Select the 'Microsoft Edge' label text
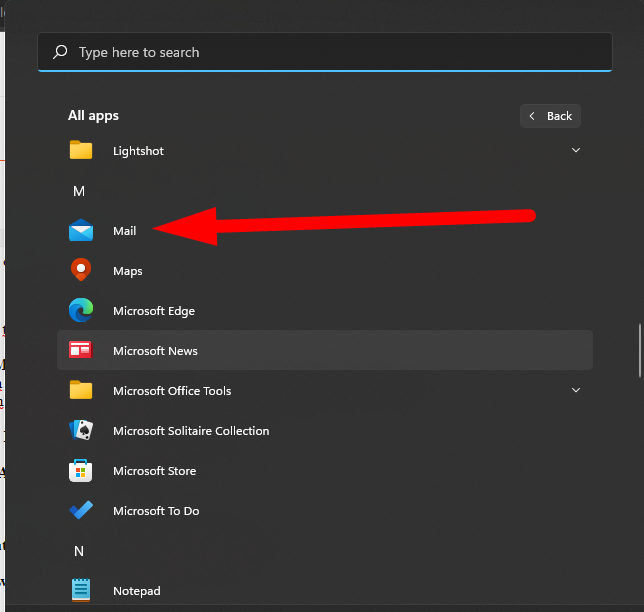Viewport: 644px width, 612px height. [x=154, y=311]
